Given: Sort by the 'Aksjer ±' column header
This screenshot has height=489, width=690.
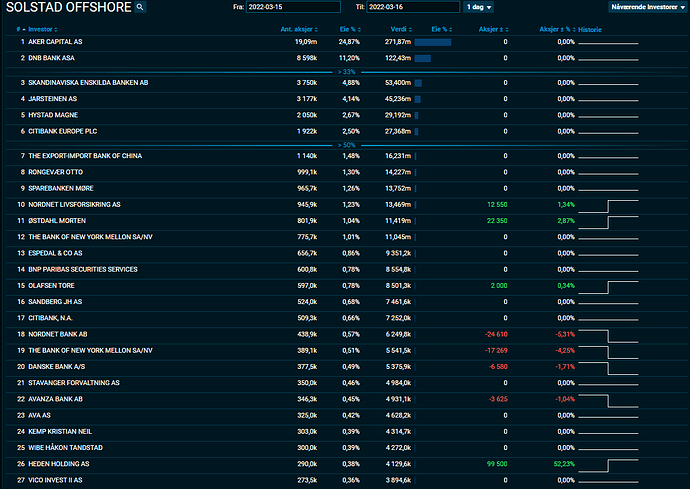Looking at the screenshot, I should [x=493, y=29].
